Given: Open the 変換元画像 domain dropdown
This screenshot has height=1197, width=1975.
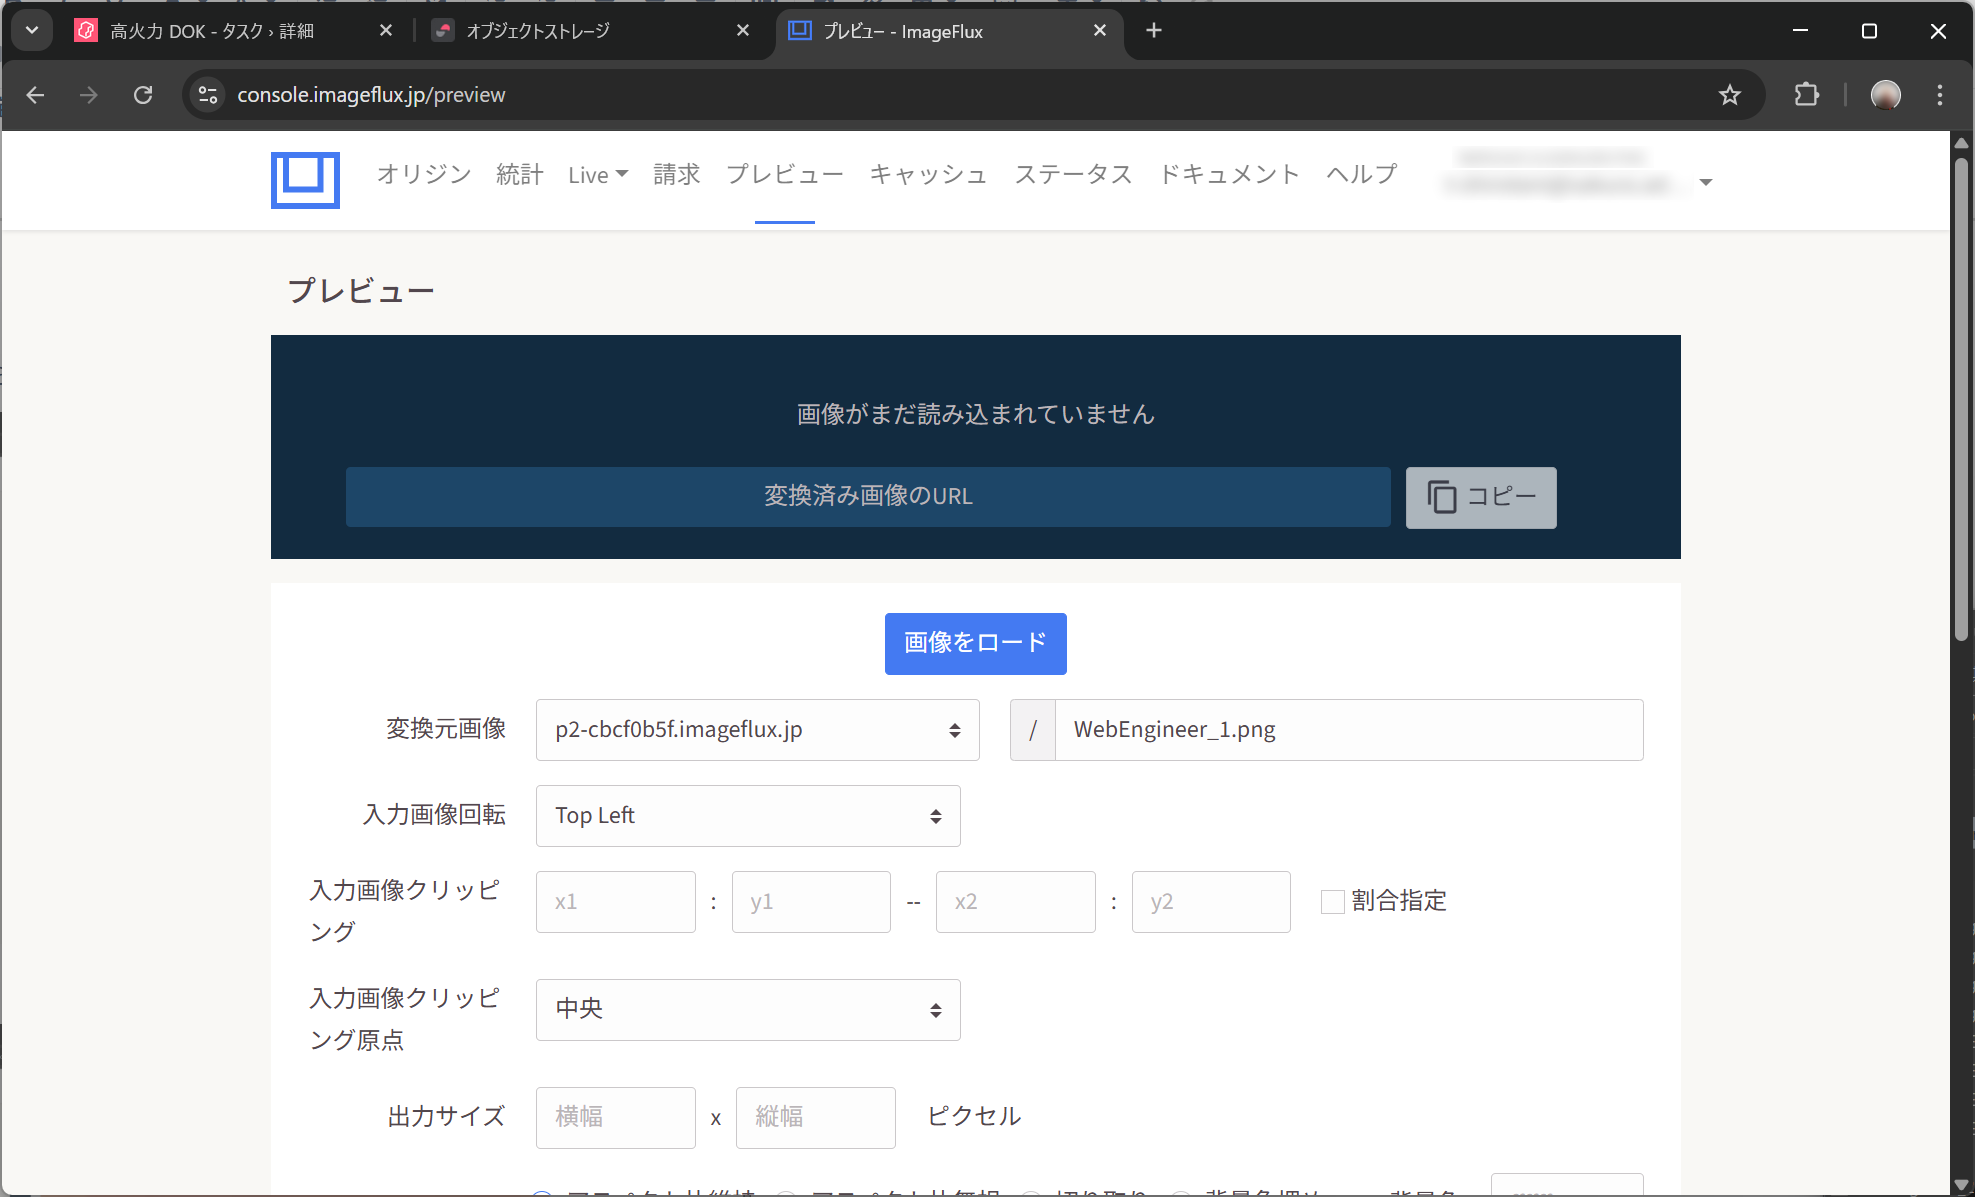Looking at the screenshot, I should point(757,730).
